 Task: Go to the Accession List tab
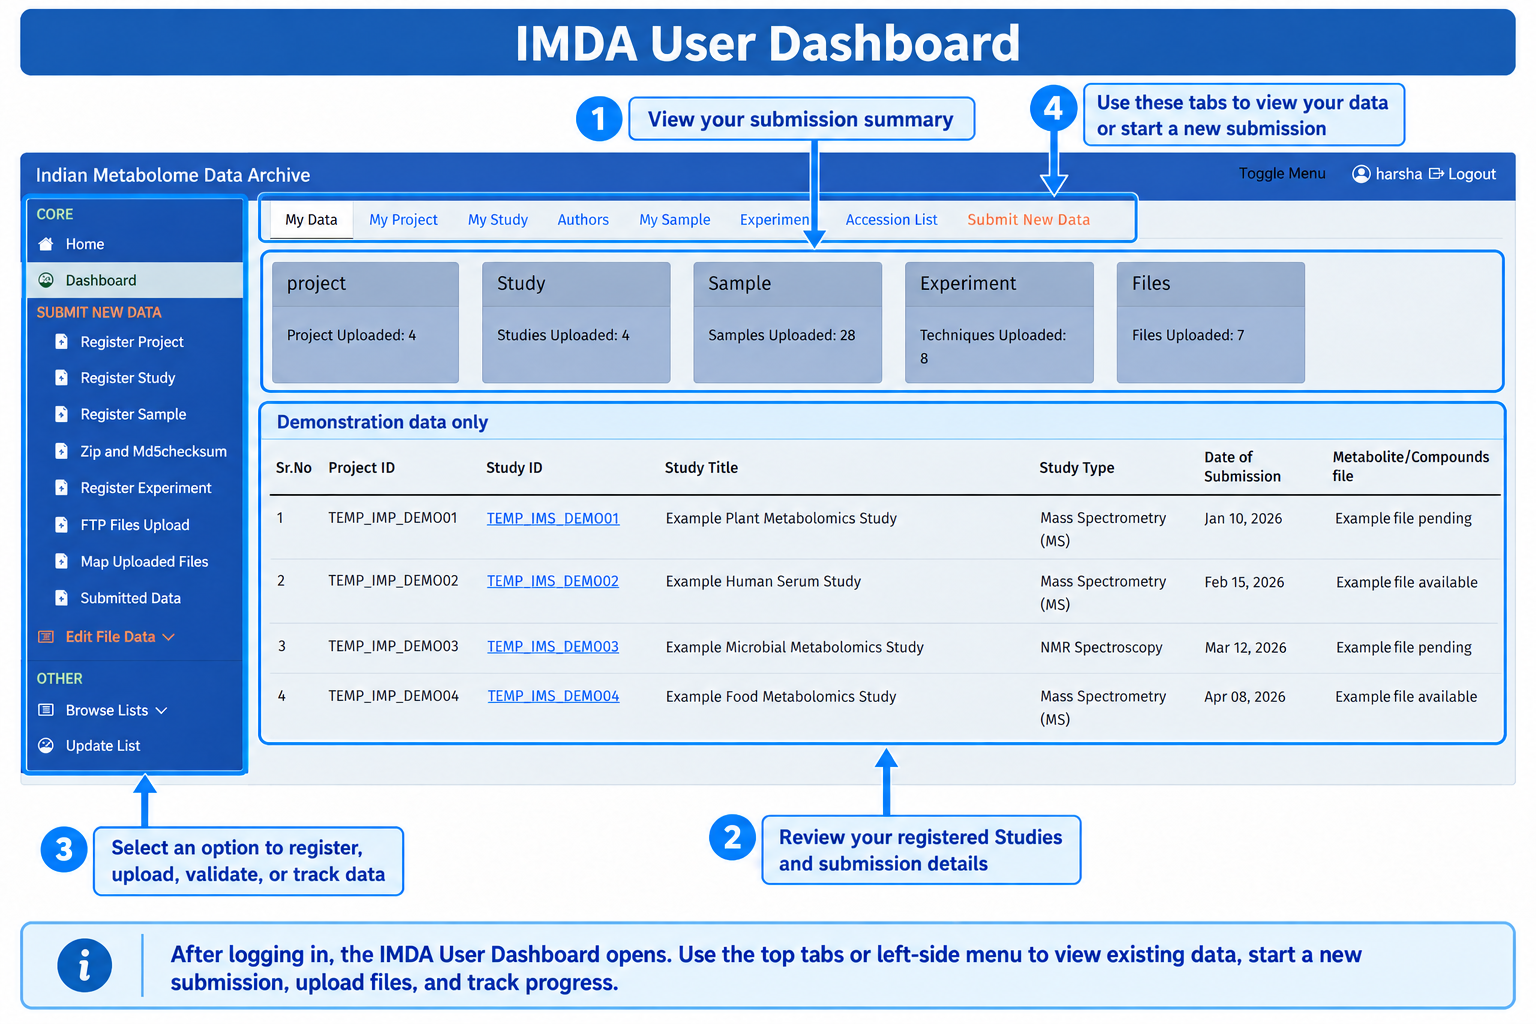point(892,220)
